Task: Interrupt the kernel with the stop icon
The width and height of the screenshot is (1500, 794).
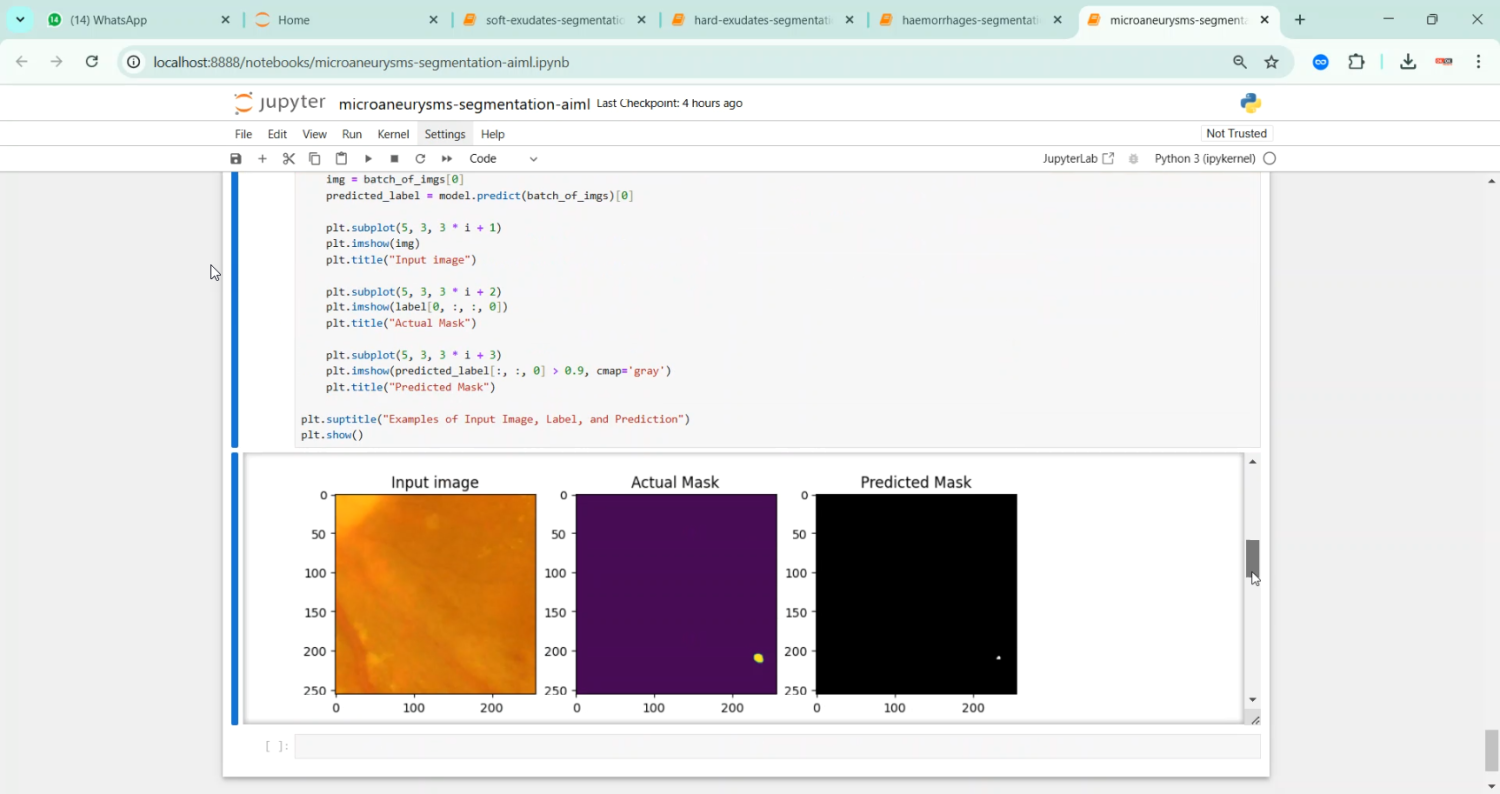Action: point(394,159)
